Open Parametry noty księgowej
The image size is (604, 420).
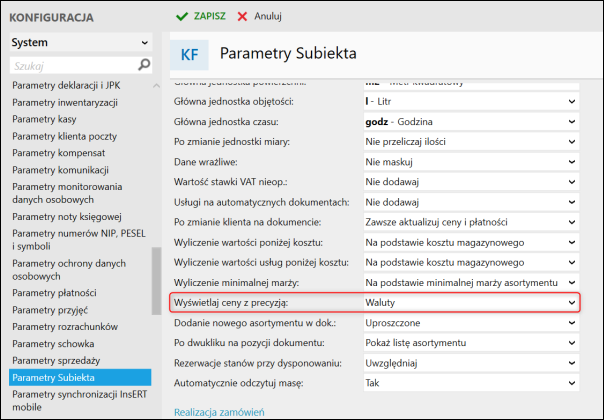tap(67, 217)
